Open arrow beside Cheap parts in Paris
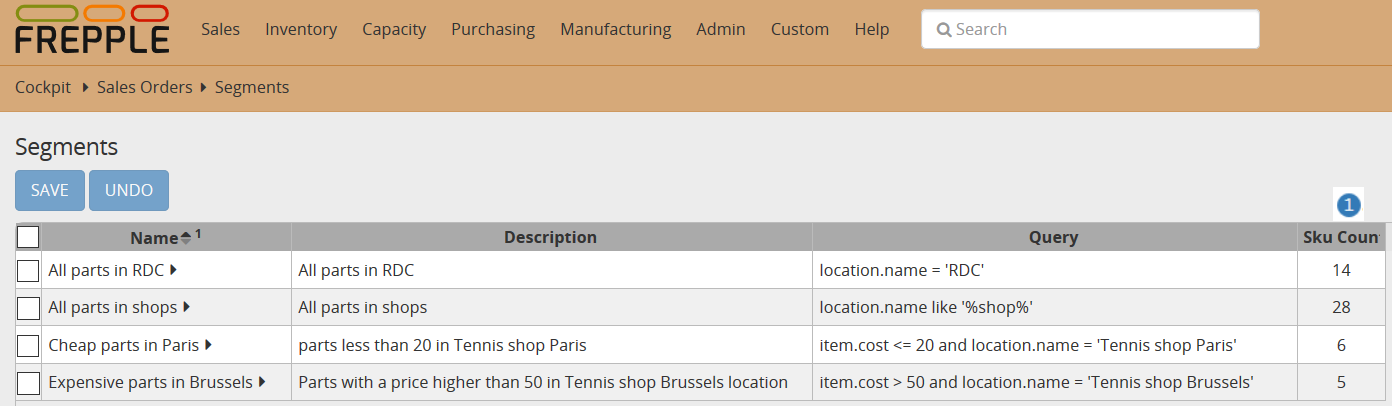This screenshot has height=406, width=1392. tap(209, 345)
